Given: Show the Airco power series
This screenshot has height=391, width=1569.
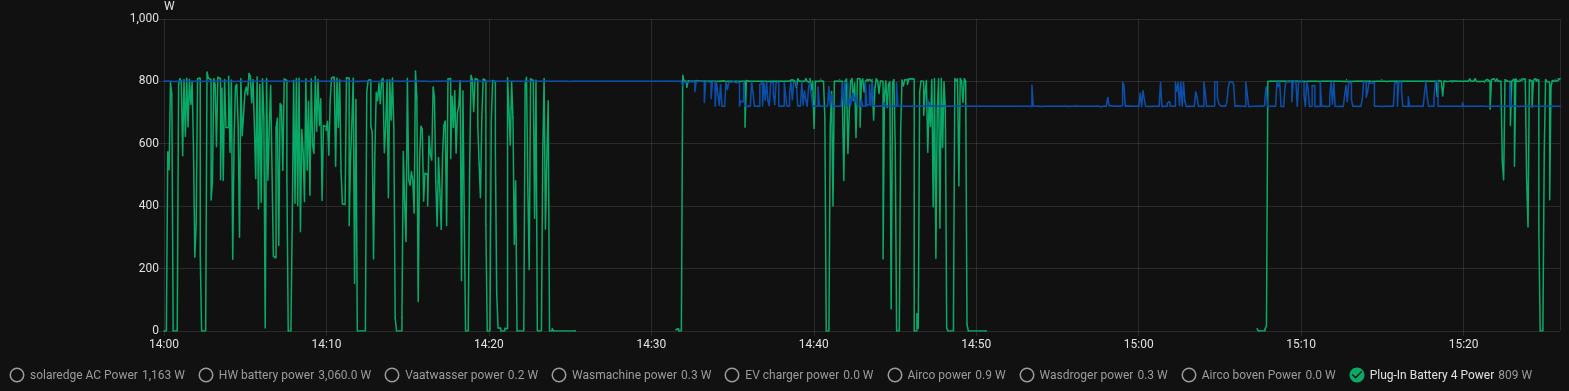Looking at the screenshot, I should coord(946,375).
